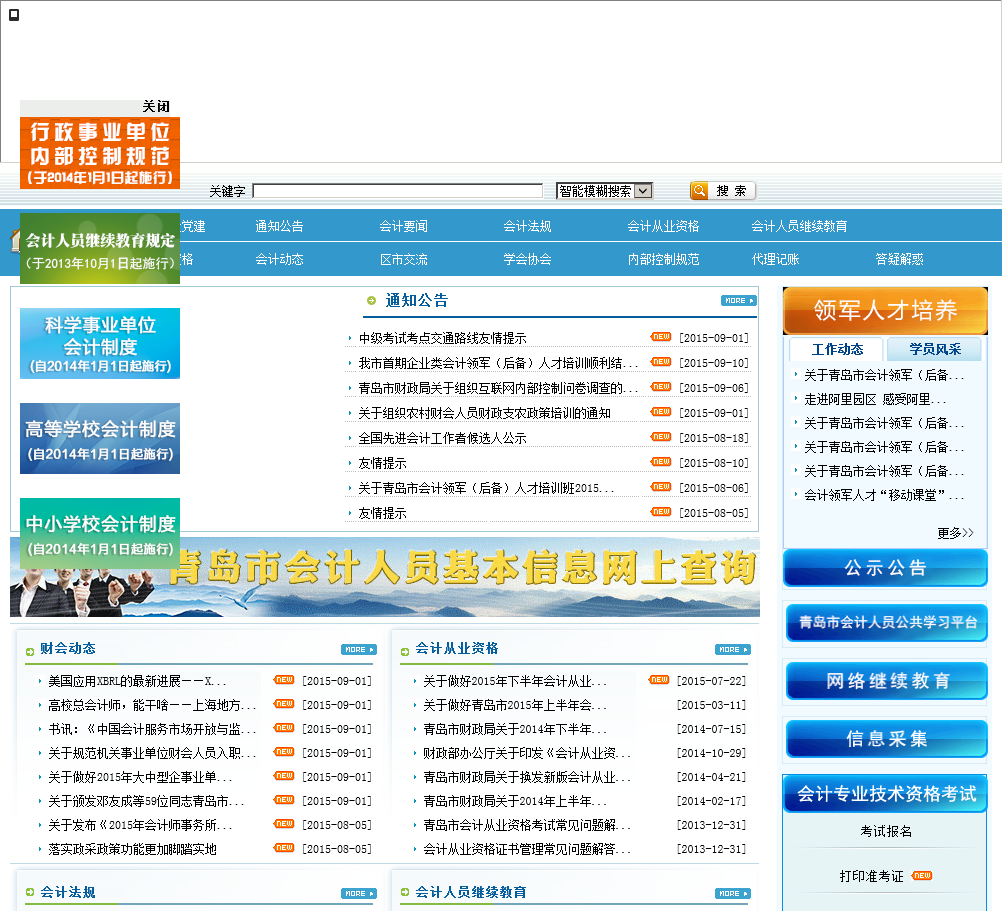The width and height of the screenshot is (1002, 911).
Task: Click MORE icon beside 通知公告 heading
Action: click(x=739, y=301)
